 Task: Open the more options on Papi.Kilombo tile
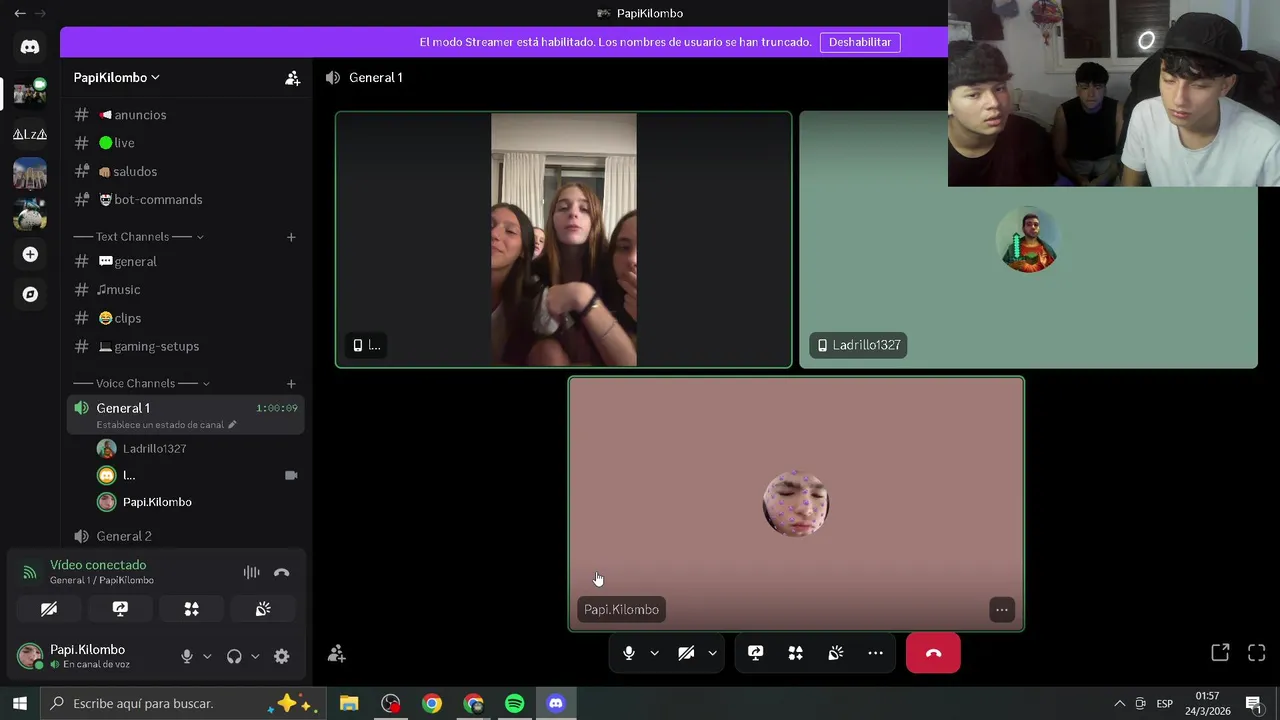(x=1001, y=610)
